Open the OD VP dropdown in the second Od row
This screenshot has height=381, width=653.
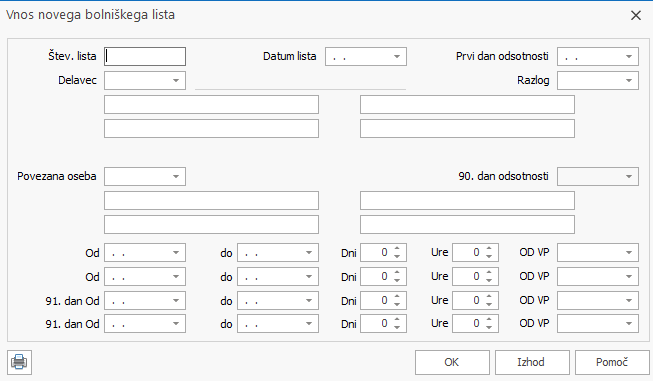click(x=629, y=277)
